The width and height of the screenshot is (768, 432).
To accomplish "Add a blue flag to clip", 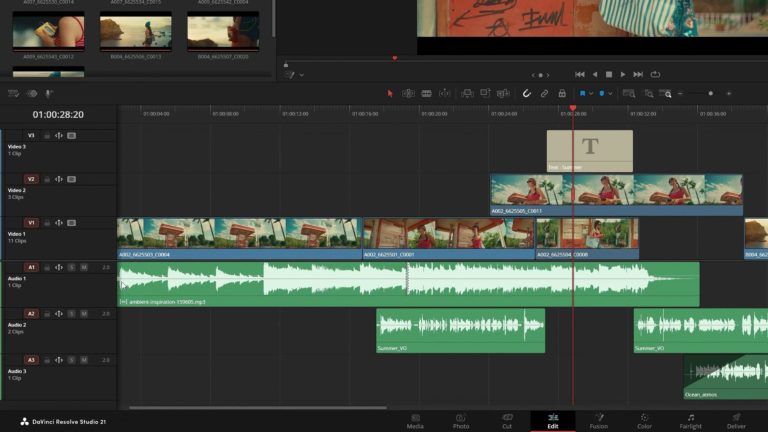I will pyautogui.click(x=582, y=94).
